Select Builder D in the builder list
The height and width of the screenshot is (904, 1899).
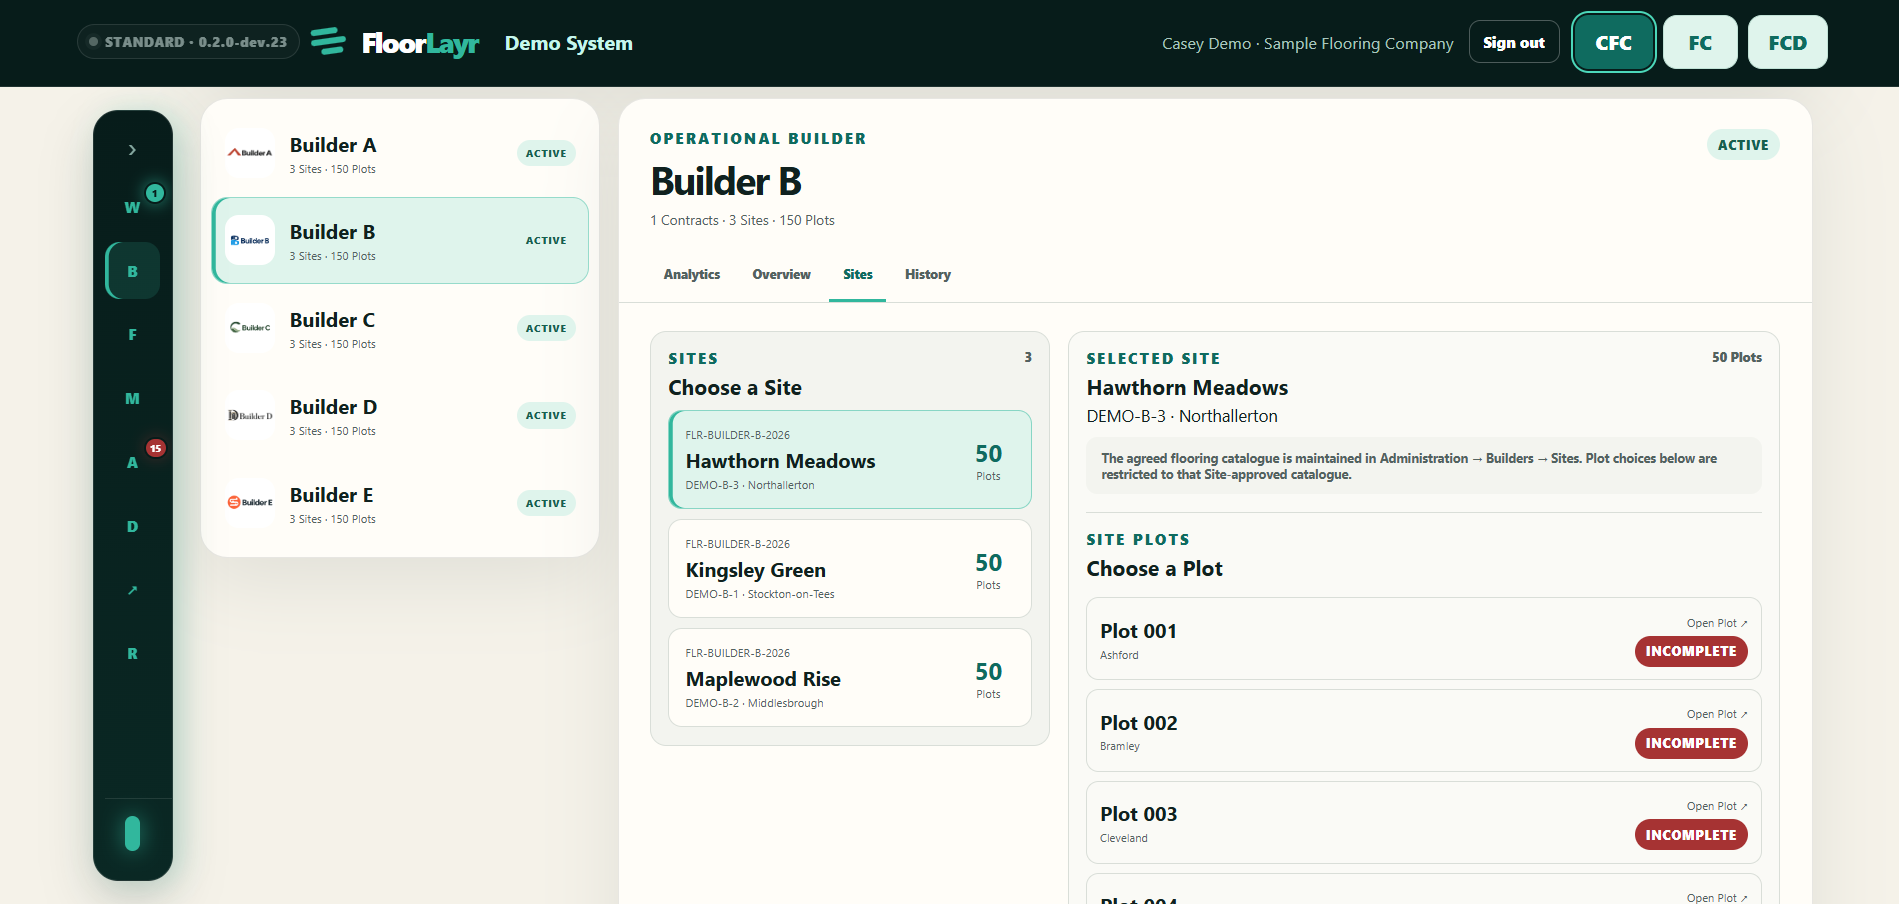(x=400, y=415)
